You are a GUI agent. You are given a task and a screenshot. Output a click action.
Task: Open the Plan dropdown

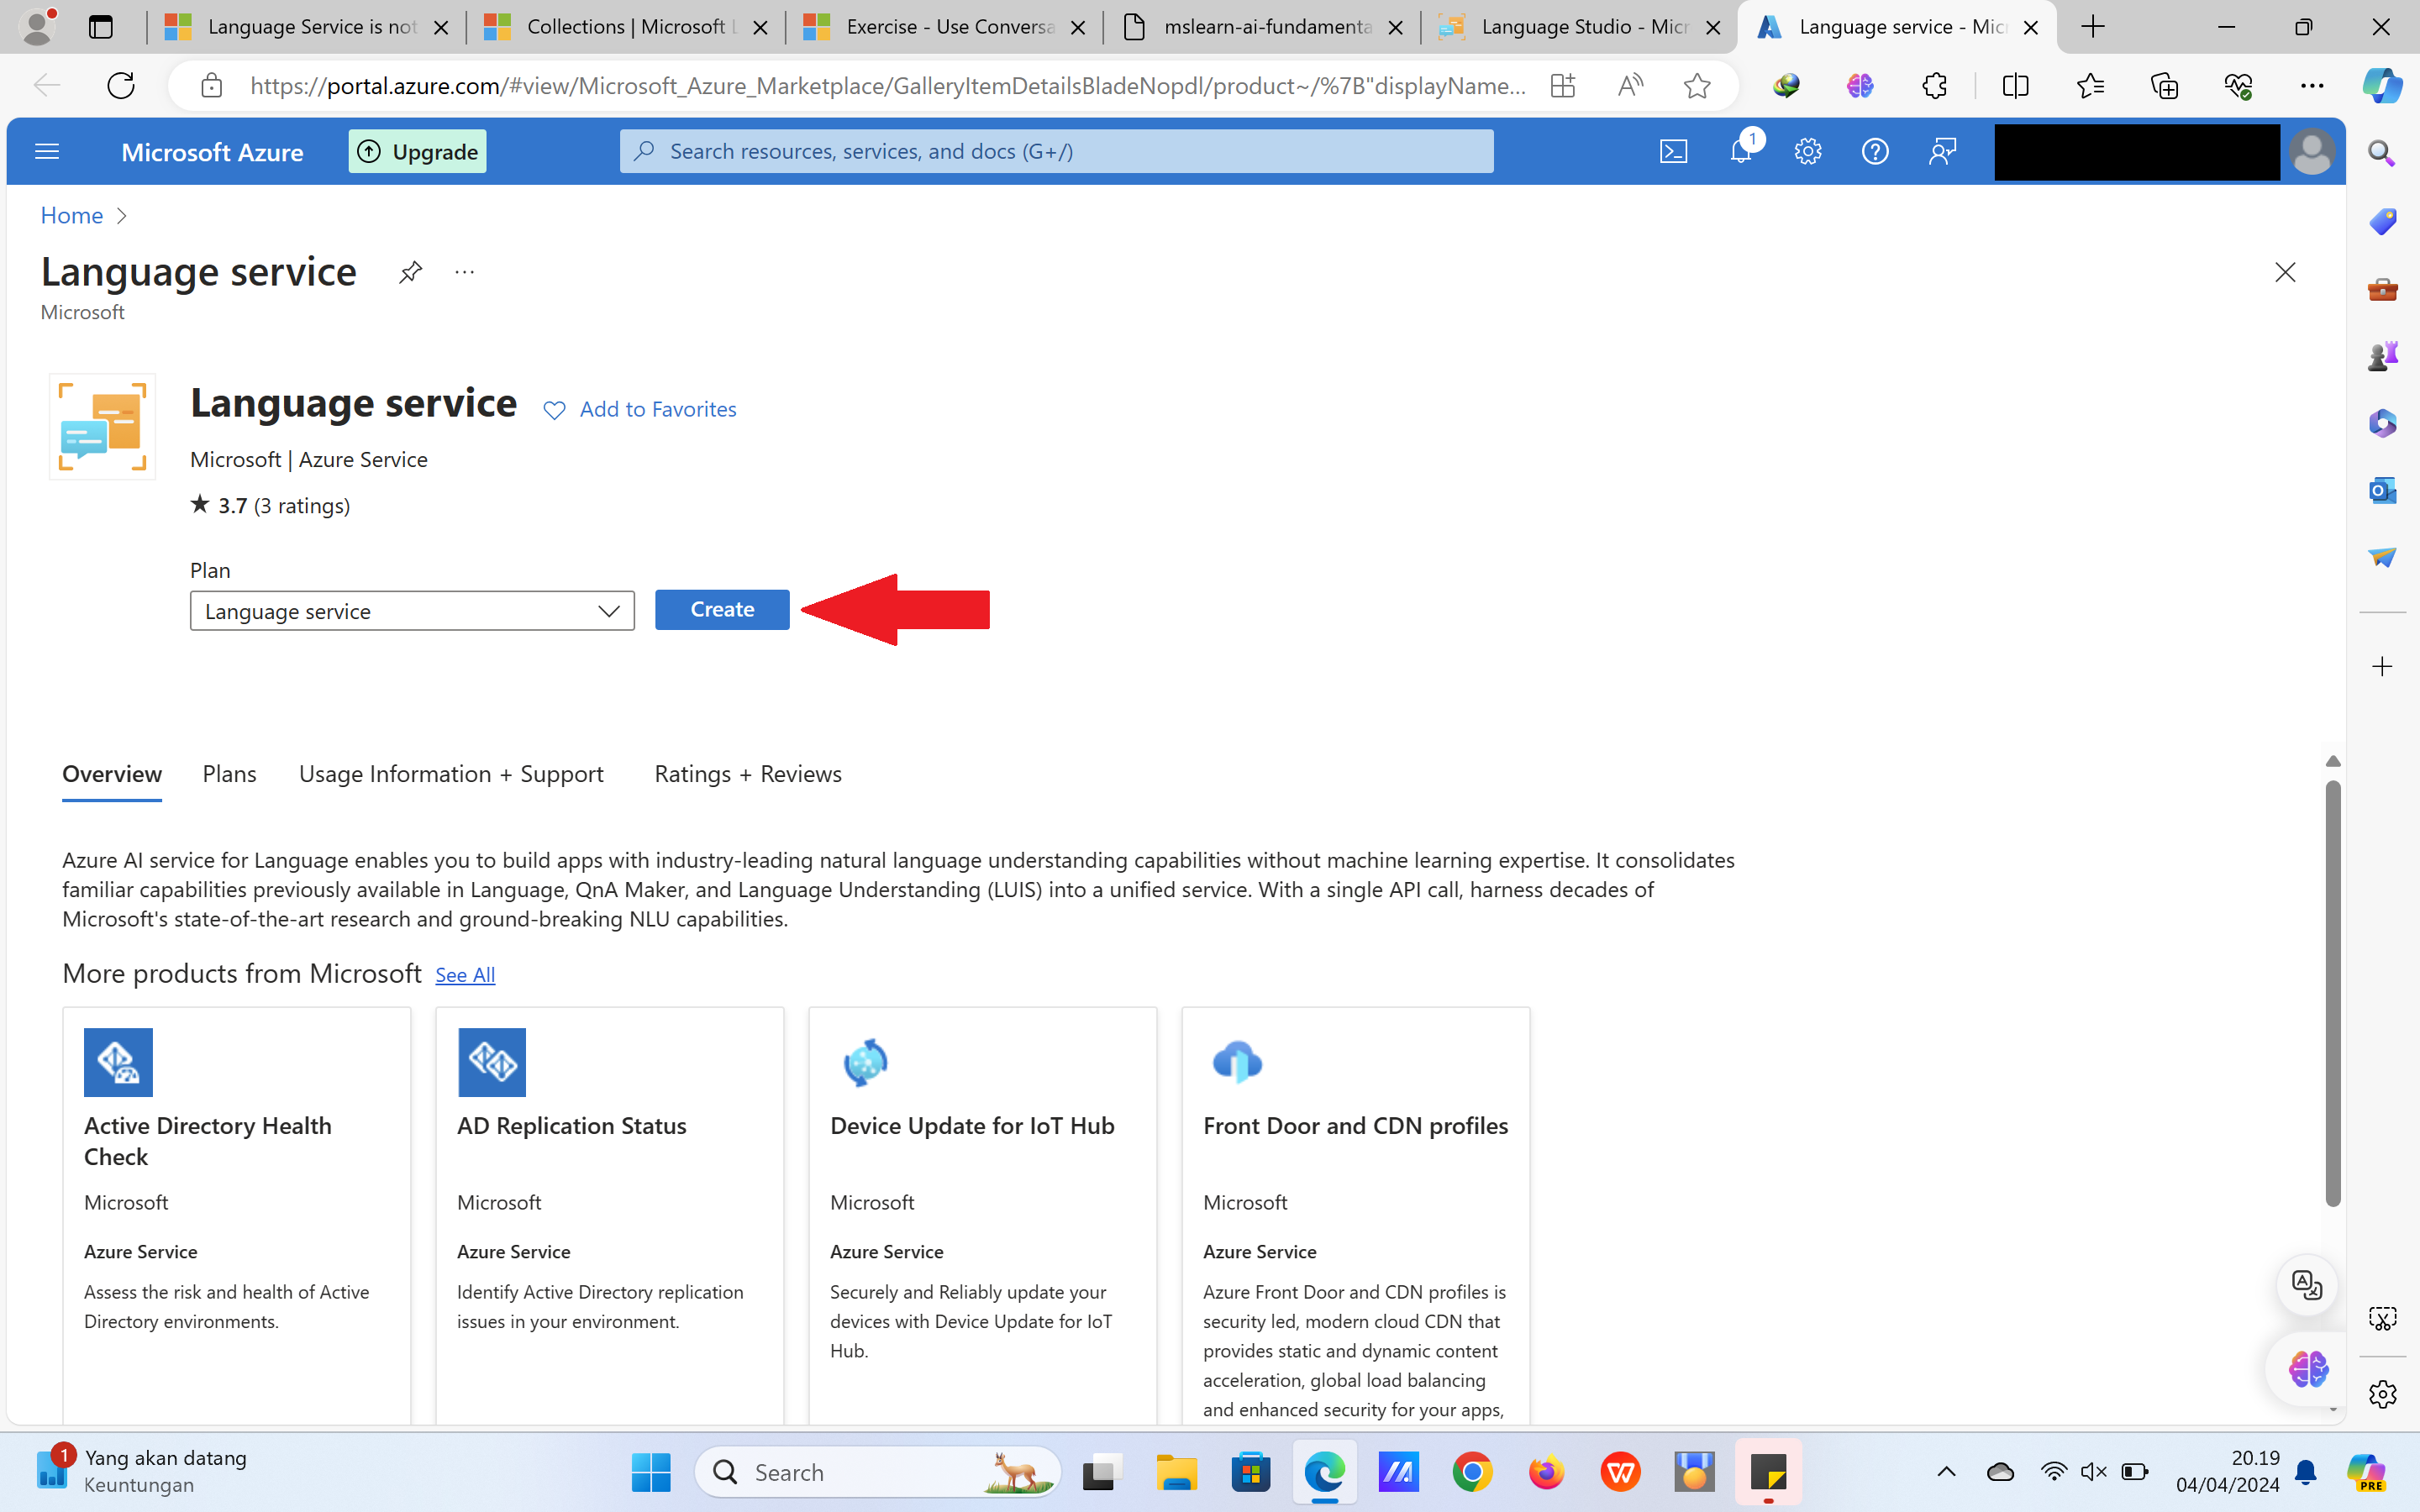(x=412, y=611)
